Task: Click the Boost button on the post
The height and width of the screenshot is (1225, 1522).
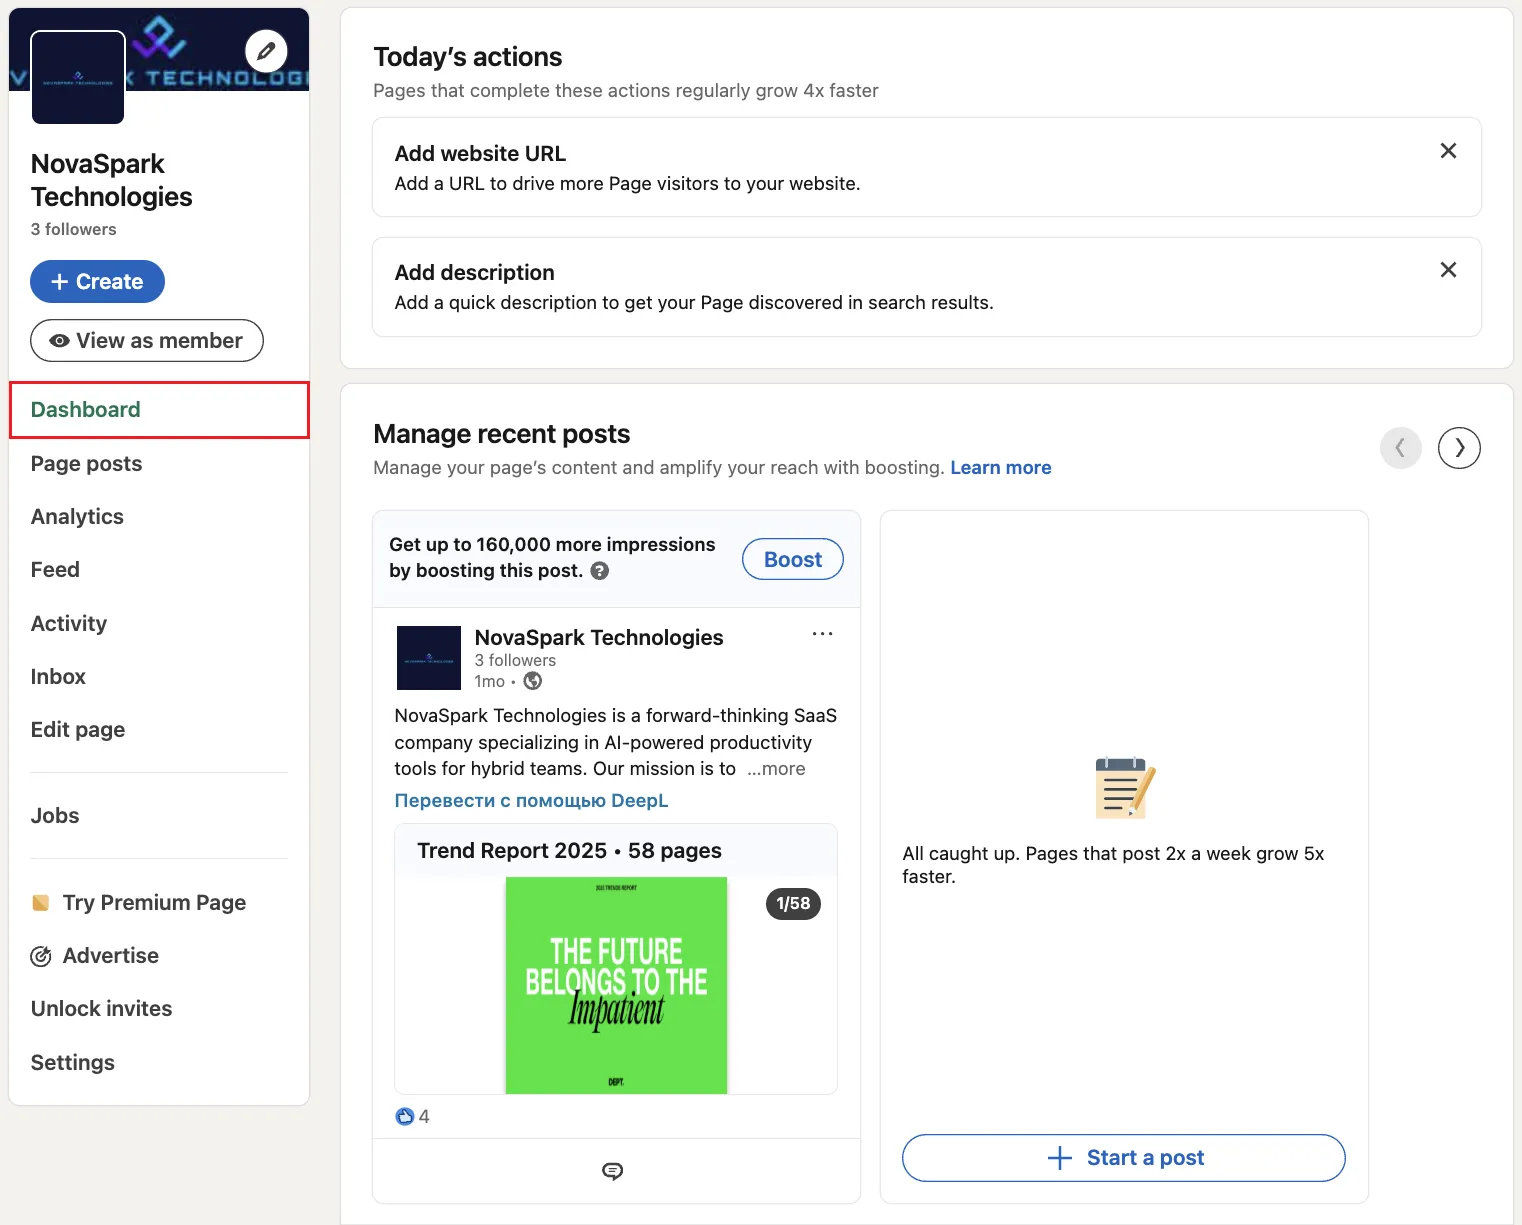Action: click(791, 558)
